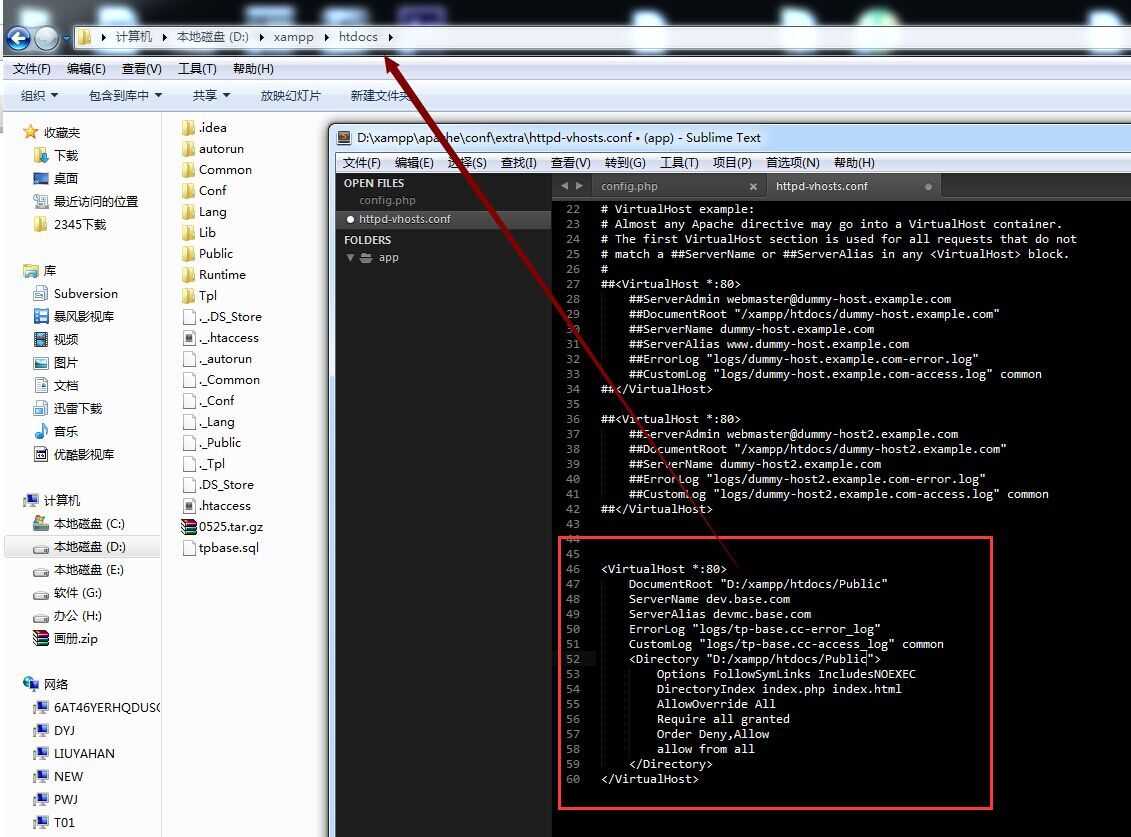This screenshot has width=1131, height=837.
Task: Collapse the app folder in sidebar
Action: point(351,258)
